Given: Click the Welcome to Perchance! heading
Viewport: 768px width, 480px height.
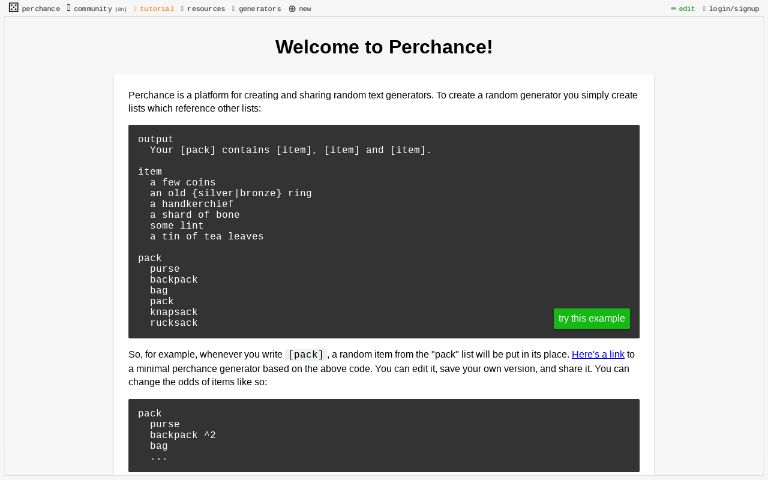Looking at the screenshot, I should point(384,47).
